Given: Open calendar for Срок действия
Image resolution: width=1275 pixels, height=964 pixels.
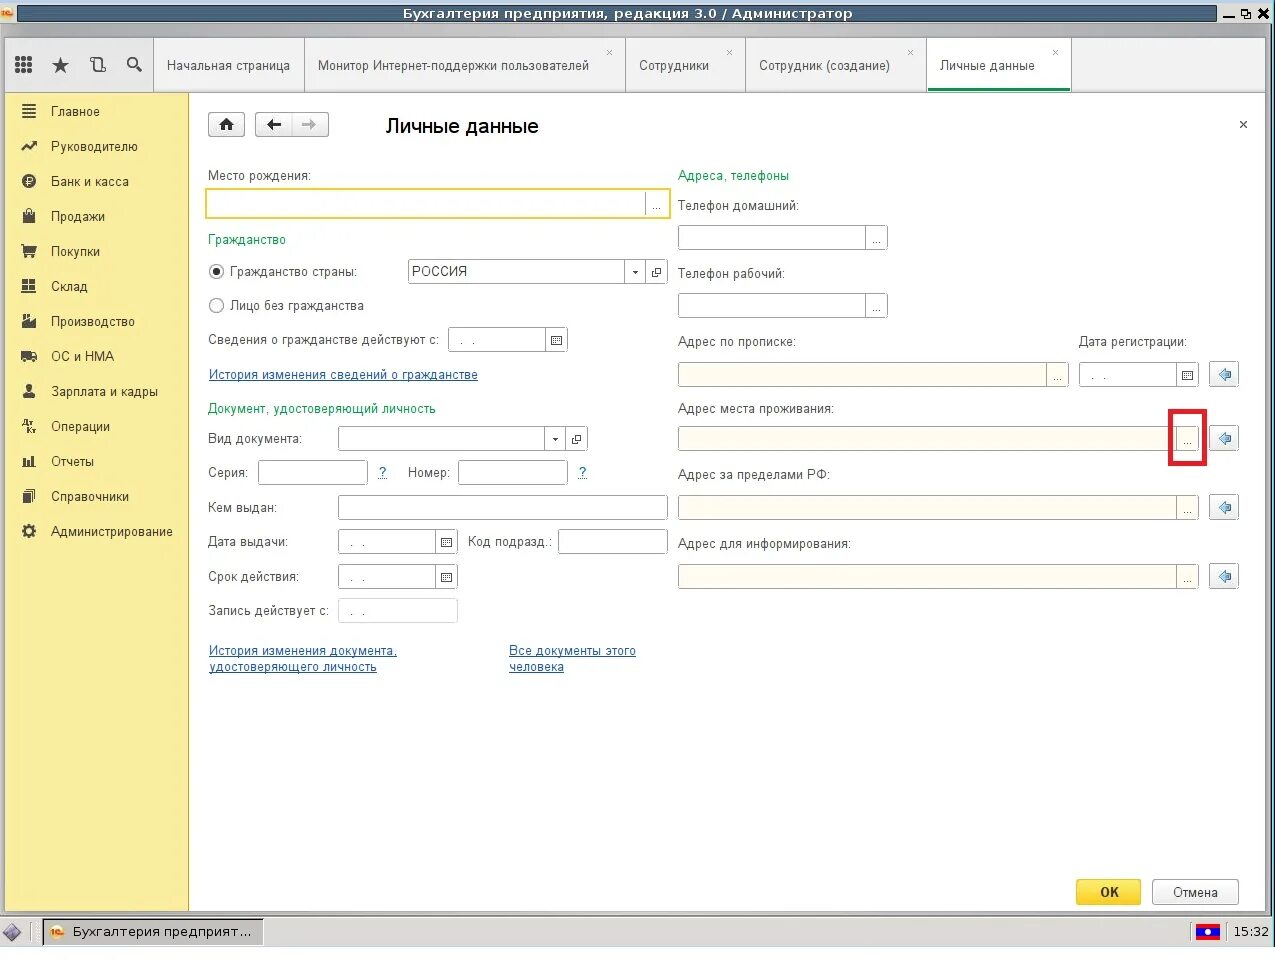Looking at the screenshot, I should tap(447, 577).
